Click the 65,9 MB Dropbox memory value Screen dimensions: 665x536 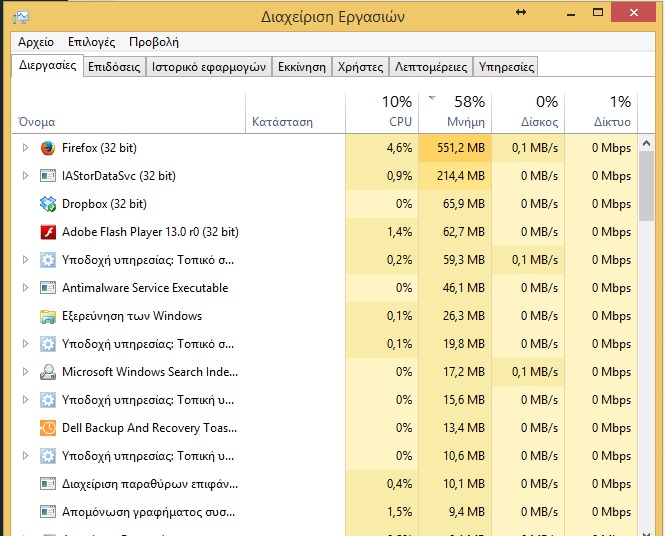[x=464, y=204]
